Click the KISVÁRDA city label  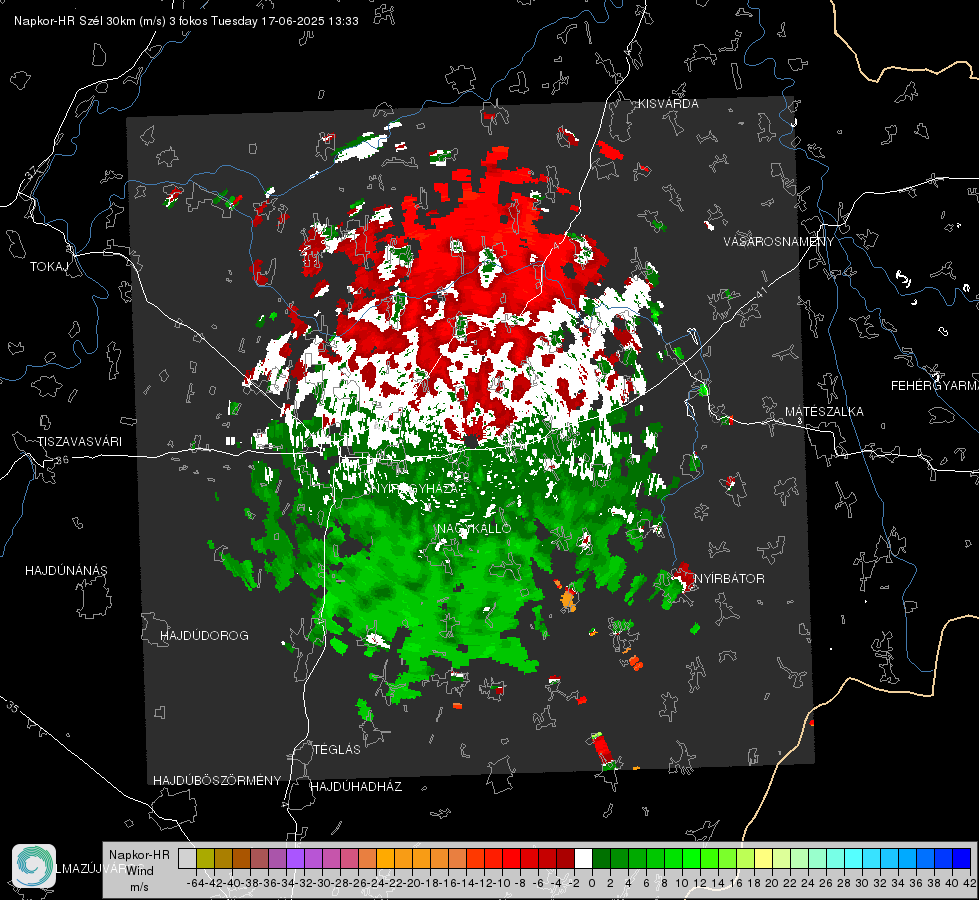668,104
